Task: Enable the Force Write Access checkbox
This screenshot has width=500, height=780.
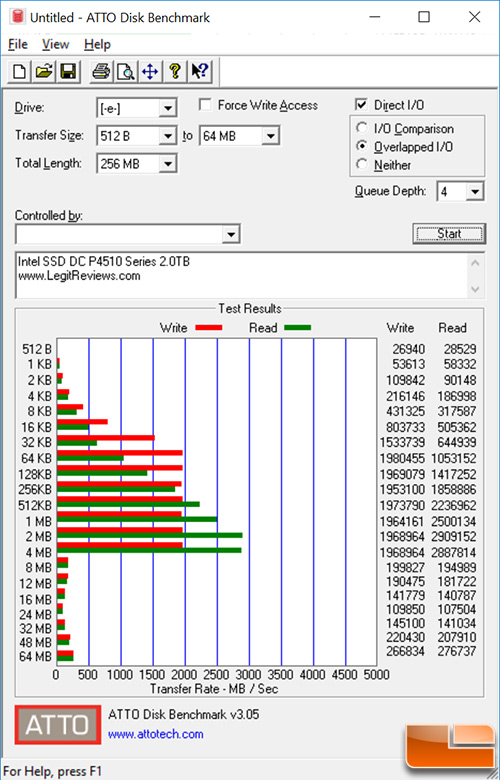Action: (x=204, y=105)
